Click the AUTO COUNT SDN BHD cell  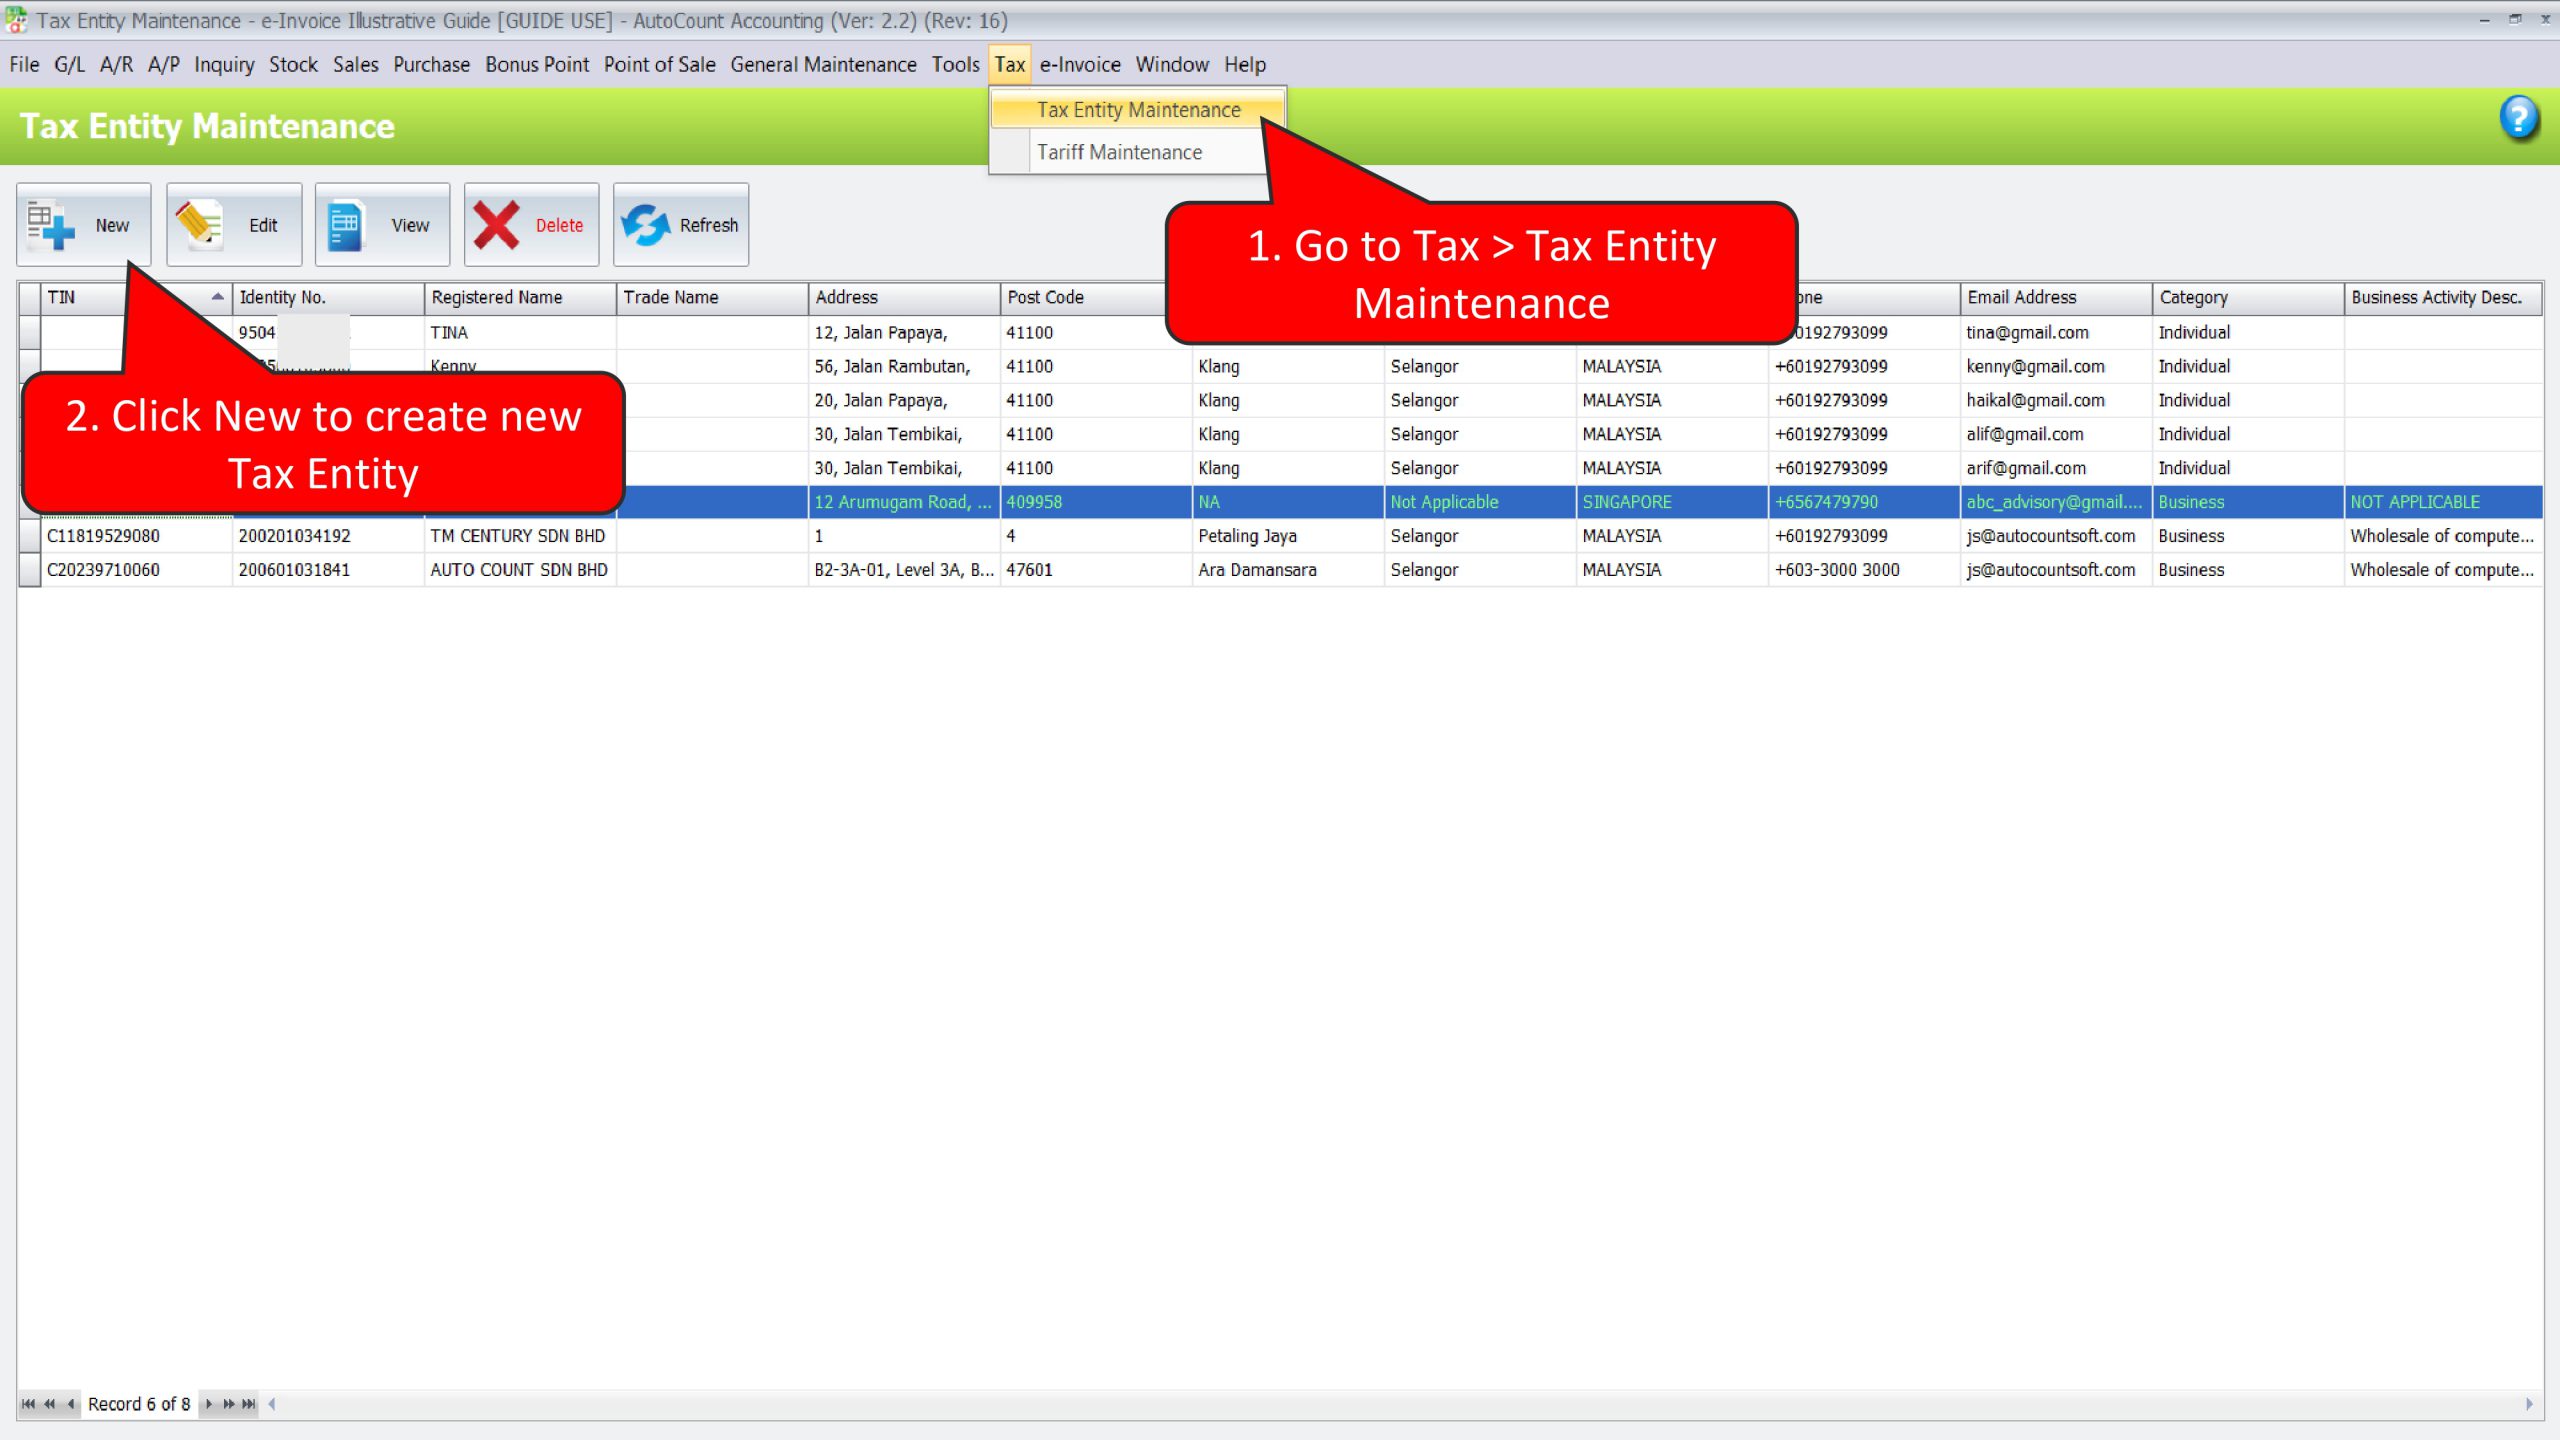[x=519, y=570]
